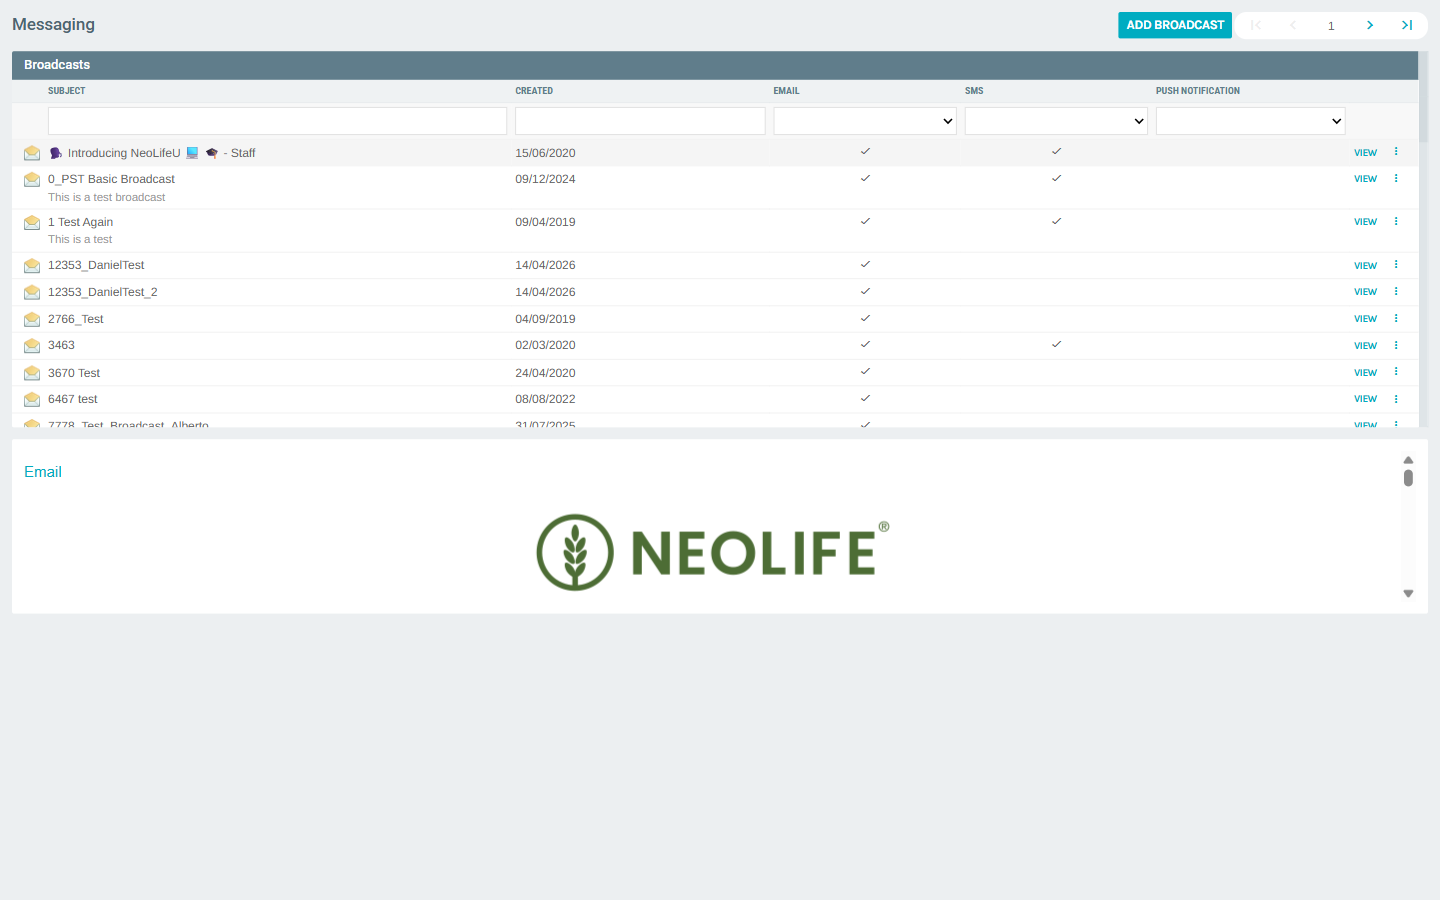1440x900 pixels.
Task: Click the SMS column header
Action: click(974, 91)
